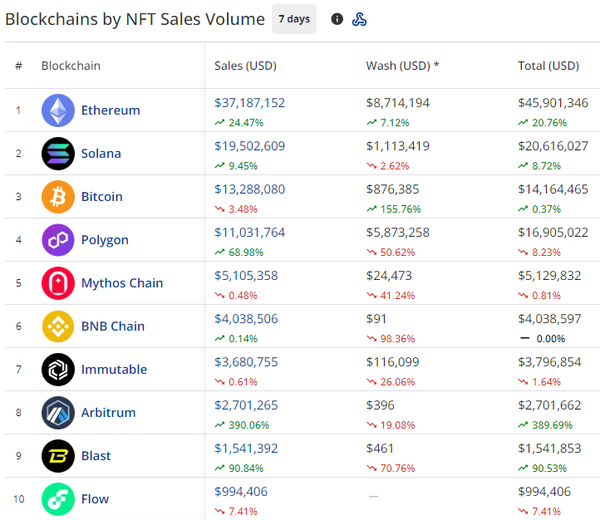This screenshot has width=600, height=520.
Task: Open the info icon beside 7 days
Action: (337, 19)
